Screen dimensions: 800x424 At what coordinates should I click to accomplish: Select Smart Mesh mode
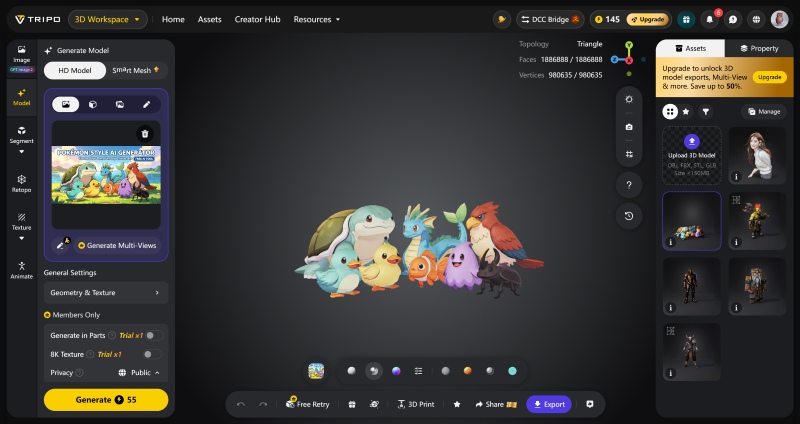tap(136, 70)
